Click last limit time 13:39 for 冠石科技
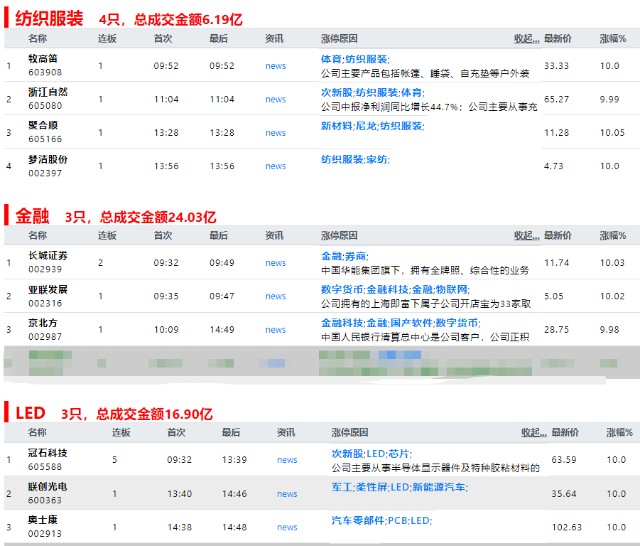 [x=234, y=460]
